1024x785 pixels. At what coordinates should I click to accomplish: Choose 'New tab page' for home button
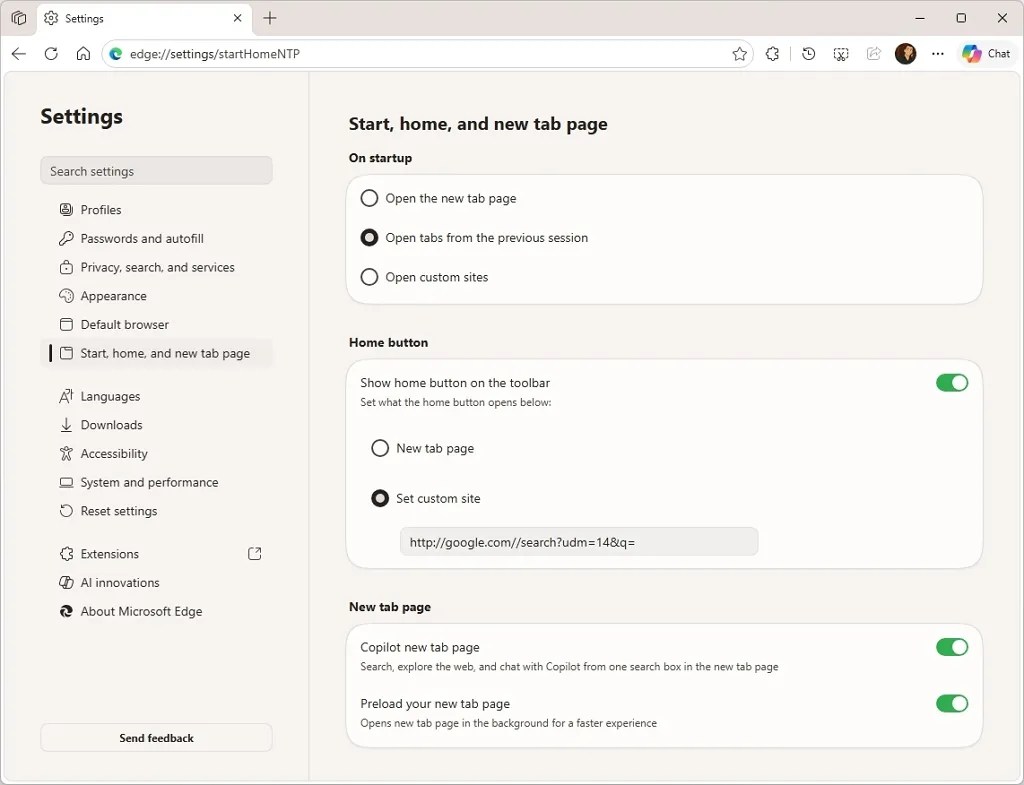click(380, 448)
